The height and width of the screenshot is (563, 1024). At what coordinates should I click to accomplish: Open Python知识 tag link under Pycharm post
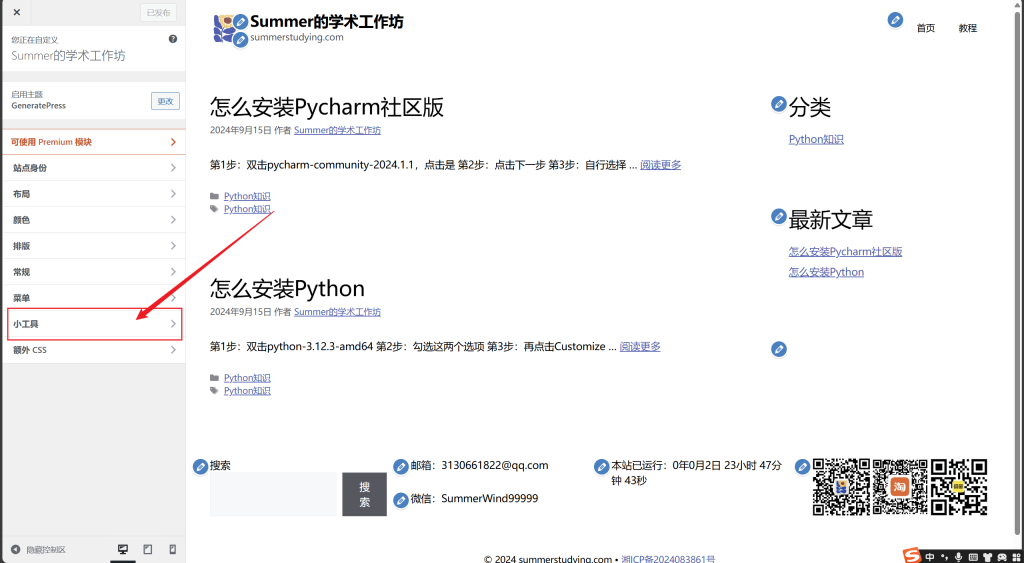[247, 209]
